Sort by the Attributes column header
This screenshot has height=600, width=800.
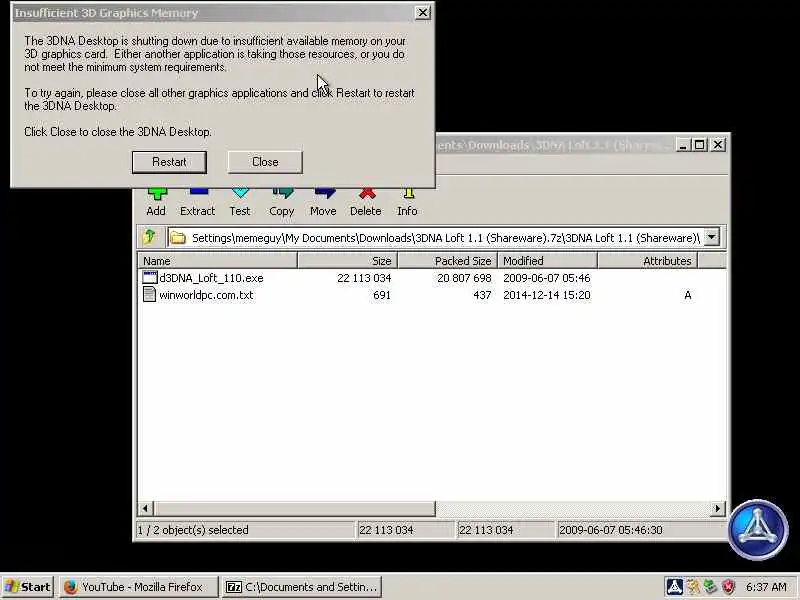click(647, 261)
